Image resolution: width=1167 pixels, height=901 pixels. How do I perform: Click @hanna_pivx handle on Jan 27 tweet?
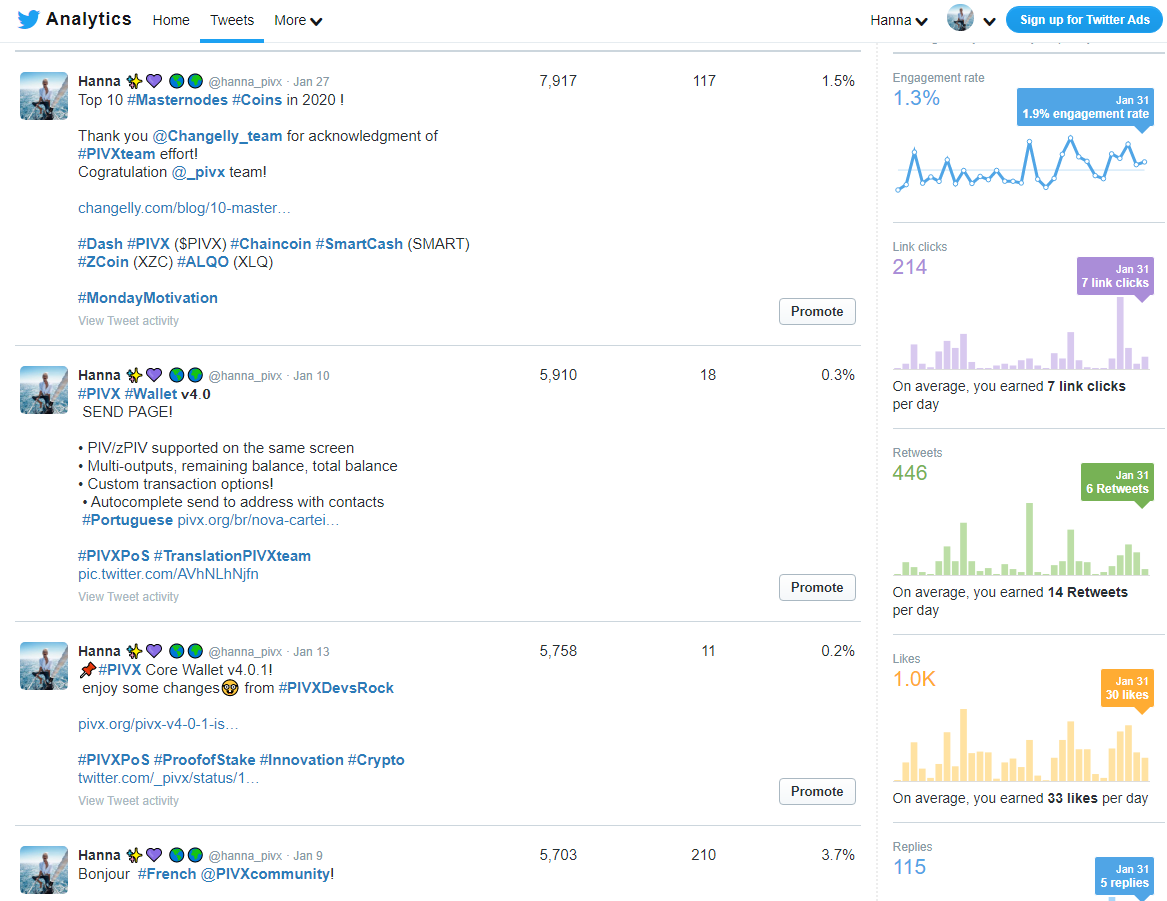[245, 82]
